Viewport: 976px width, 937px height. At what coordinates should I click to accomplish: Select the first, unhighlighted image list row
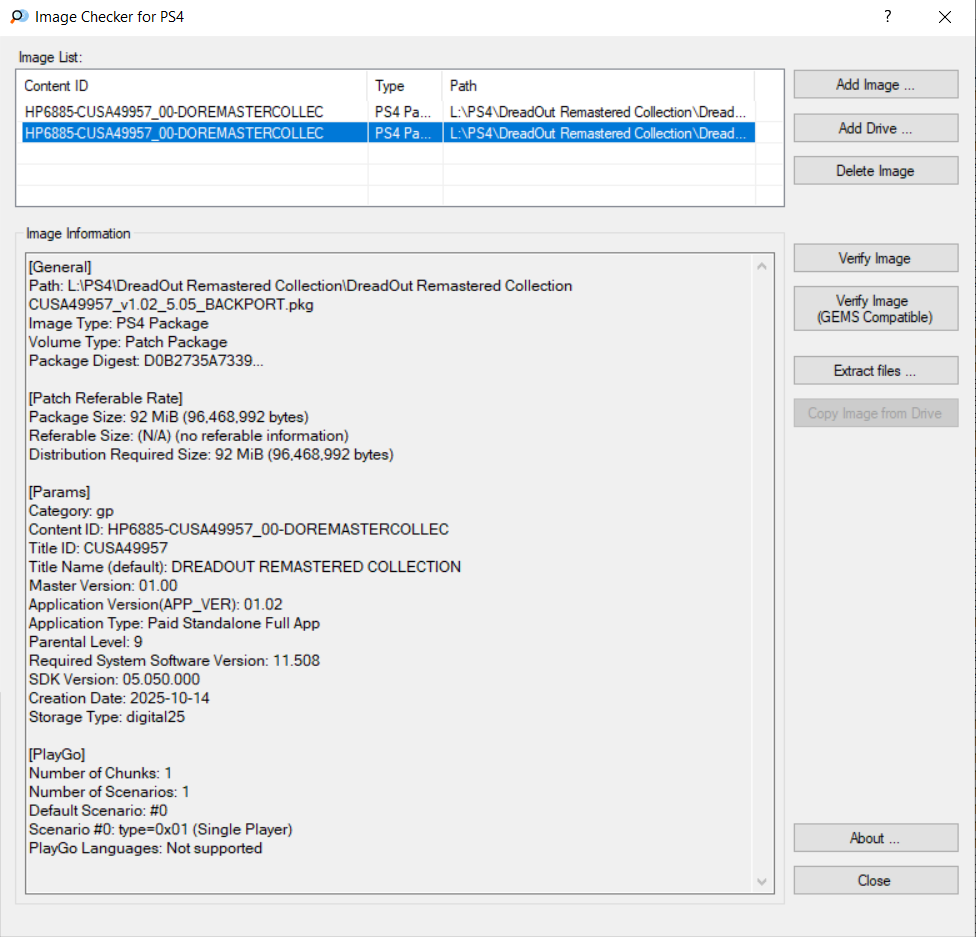174,112
